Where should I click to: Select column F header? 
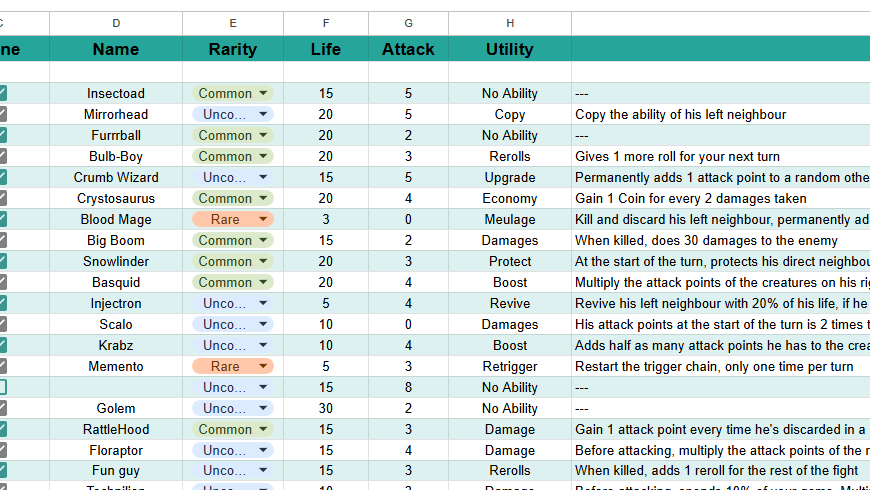(x=326, y=23)
